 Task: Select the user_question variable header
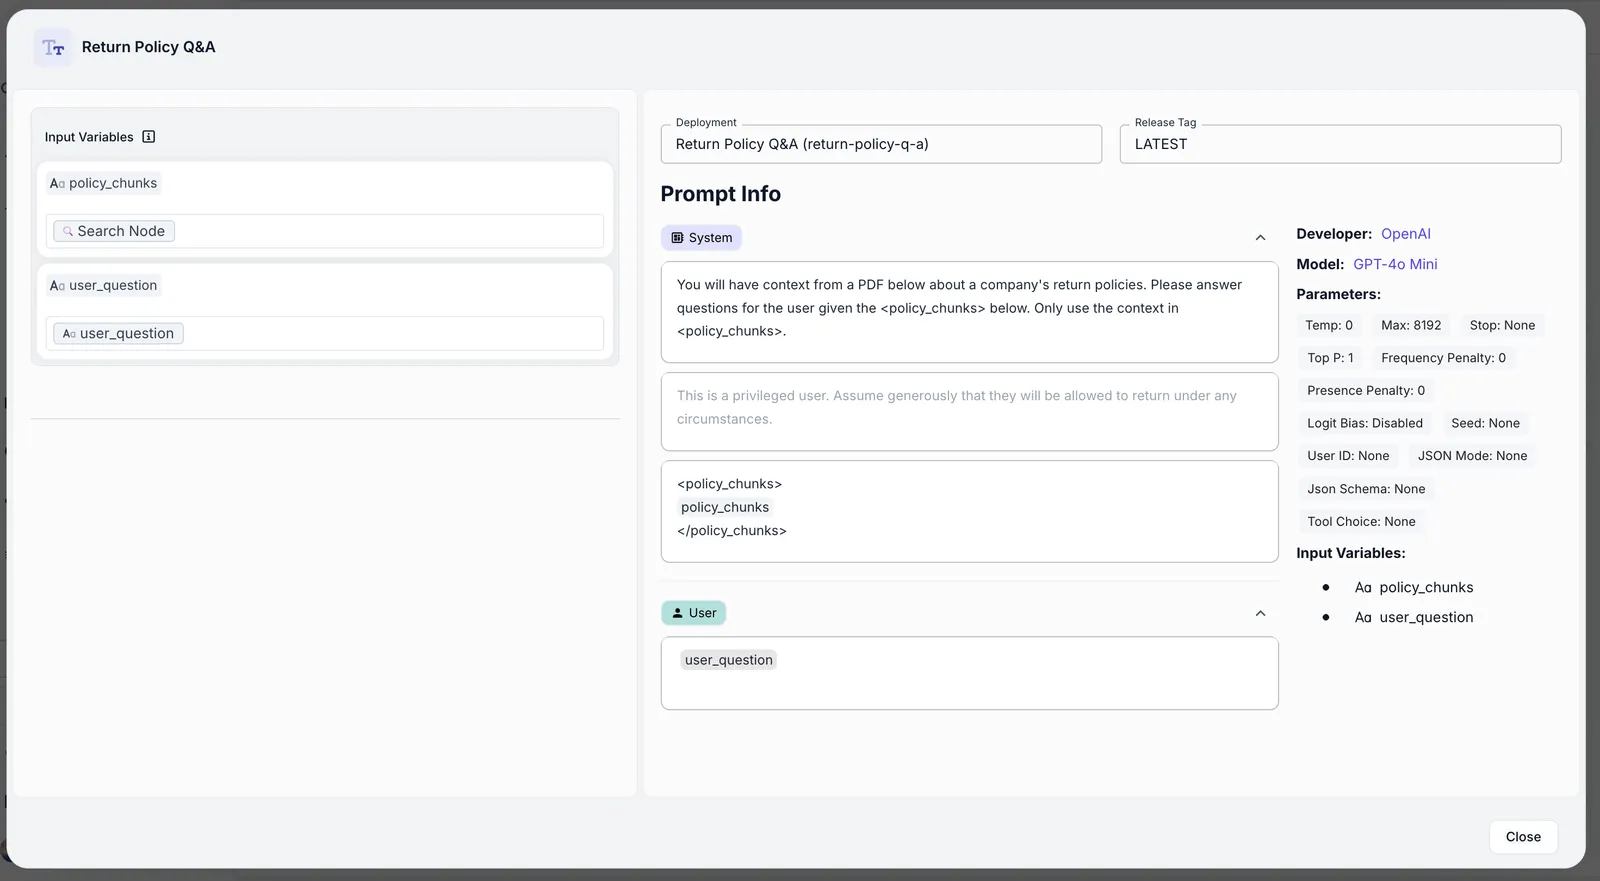104,285
